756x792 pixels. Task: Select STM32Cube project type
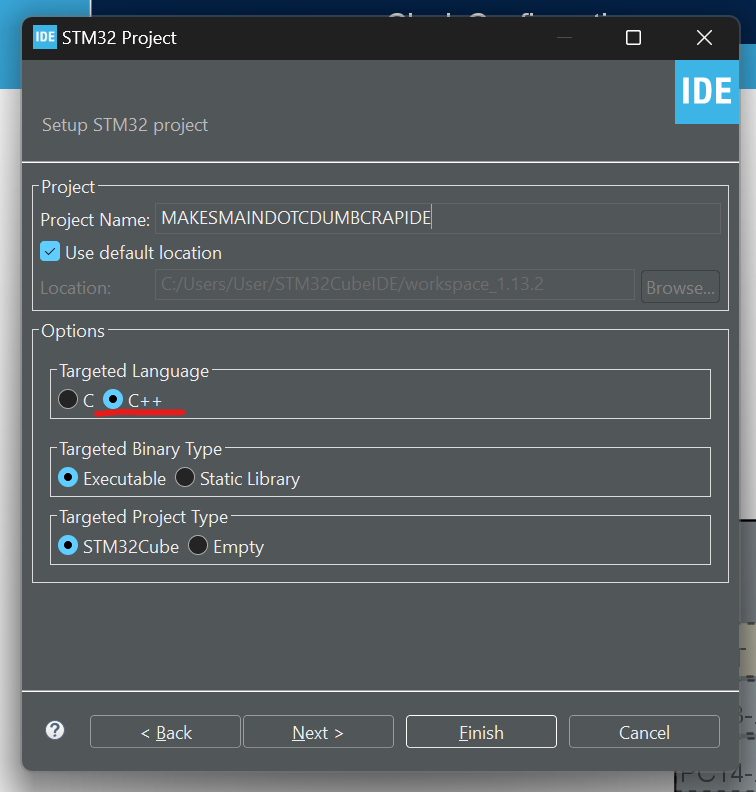coord(68,546)
